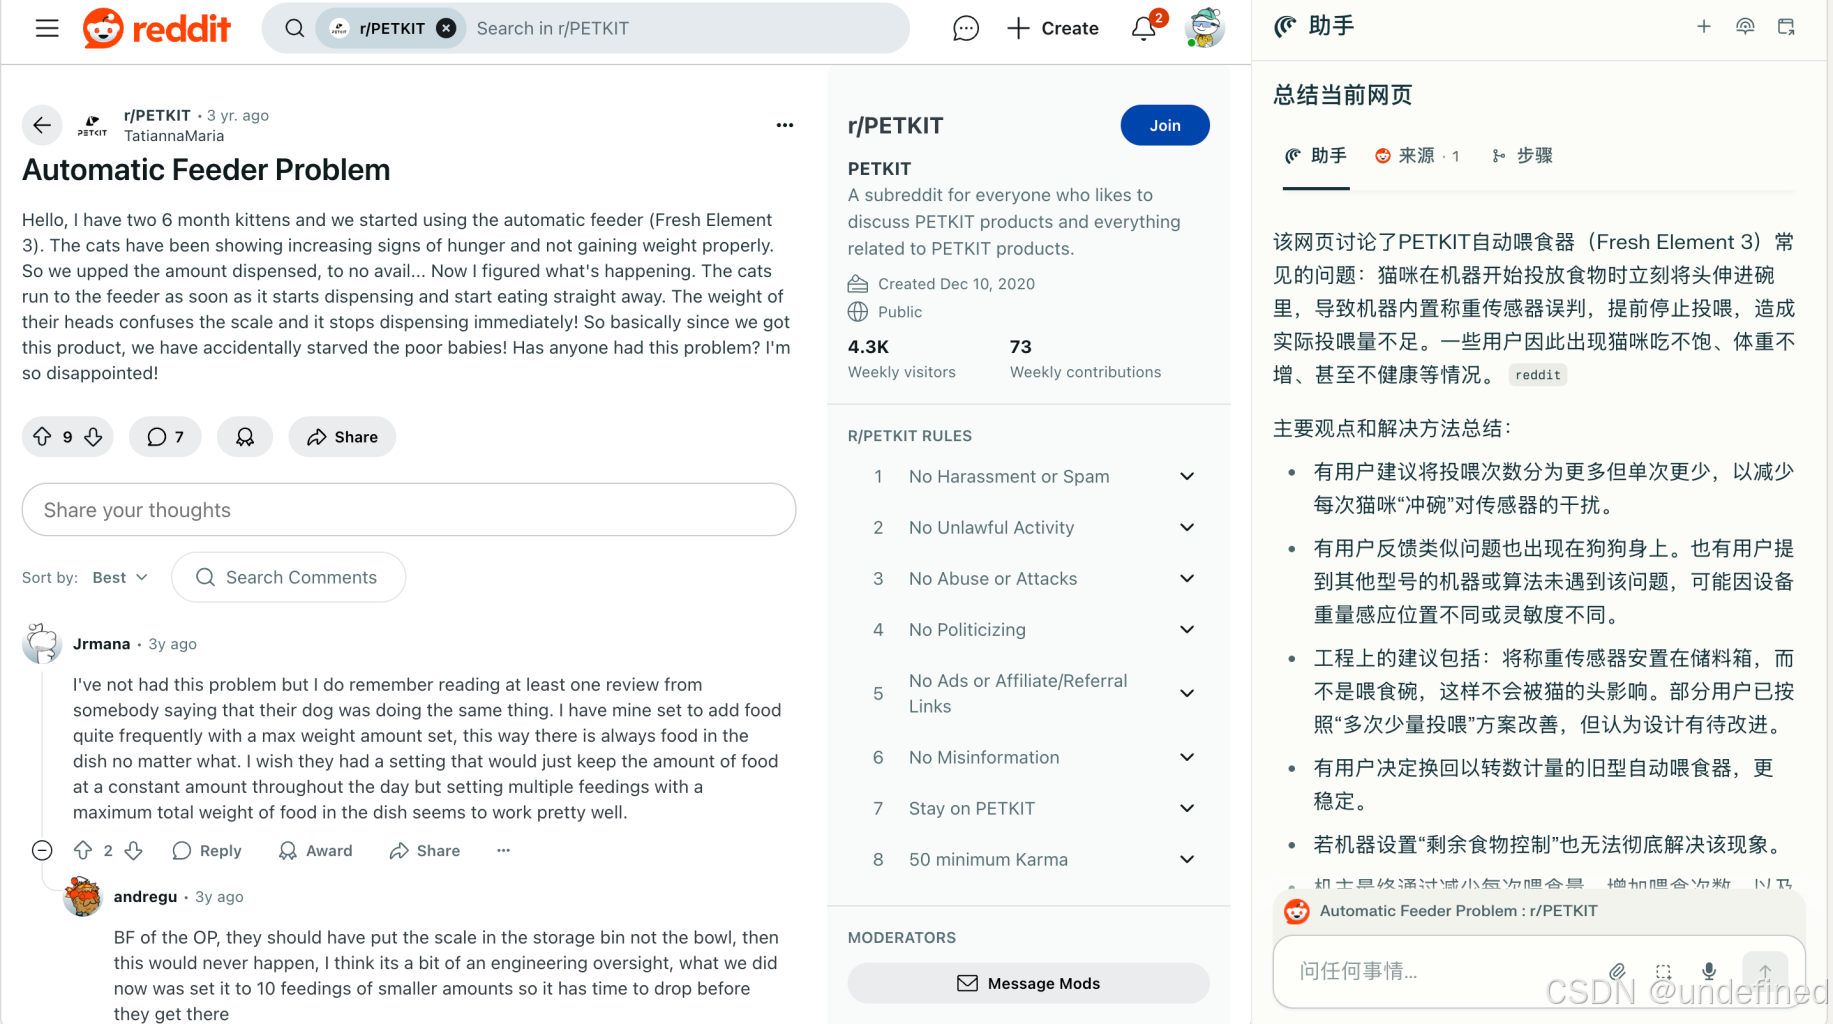Attach a file with the paperclip icon
1833x1024 pixels.
point(1617,971)
